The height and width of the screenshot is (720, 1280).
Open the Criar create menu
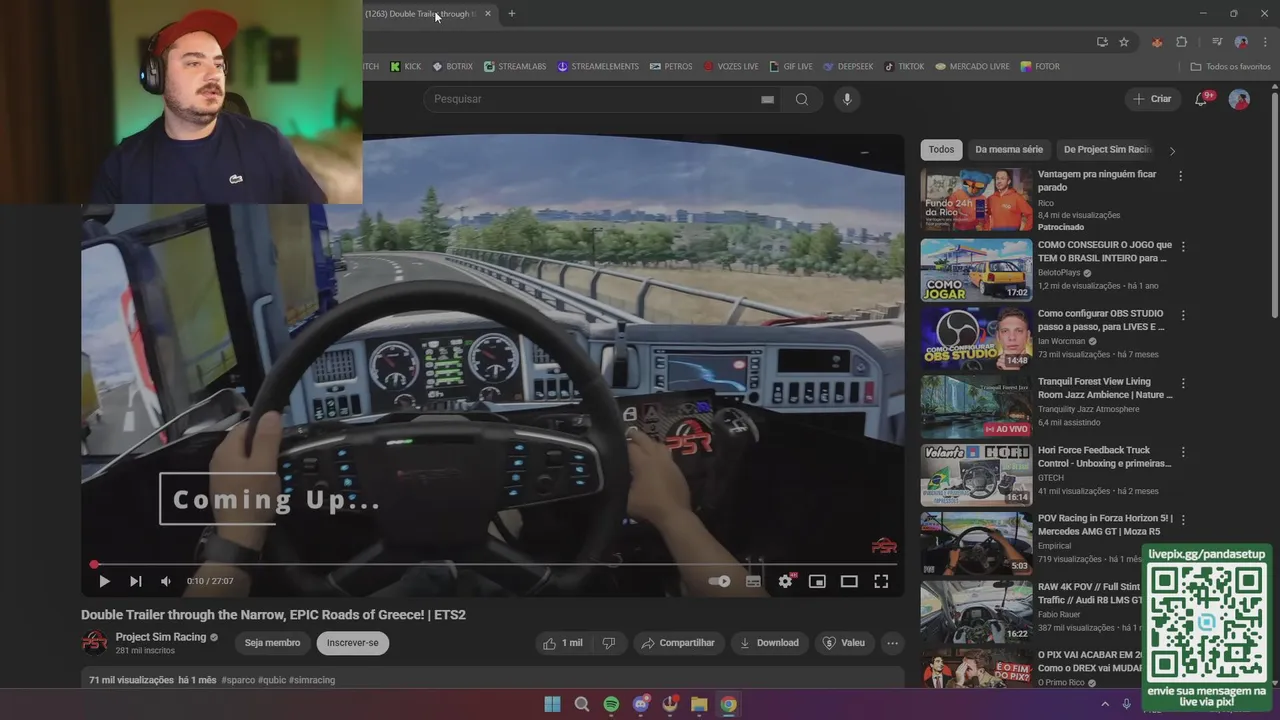(x=1152, y=99)
